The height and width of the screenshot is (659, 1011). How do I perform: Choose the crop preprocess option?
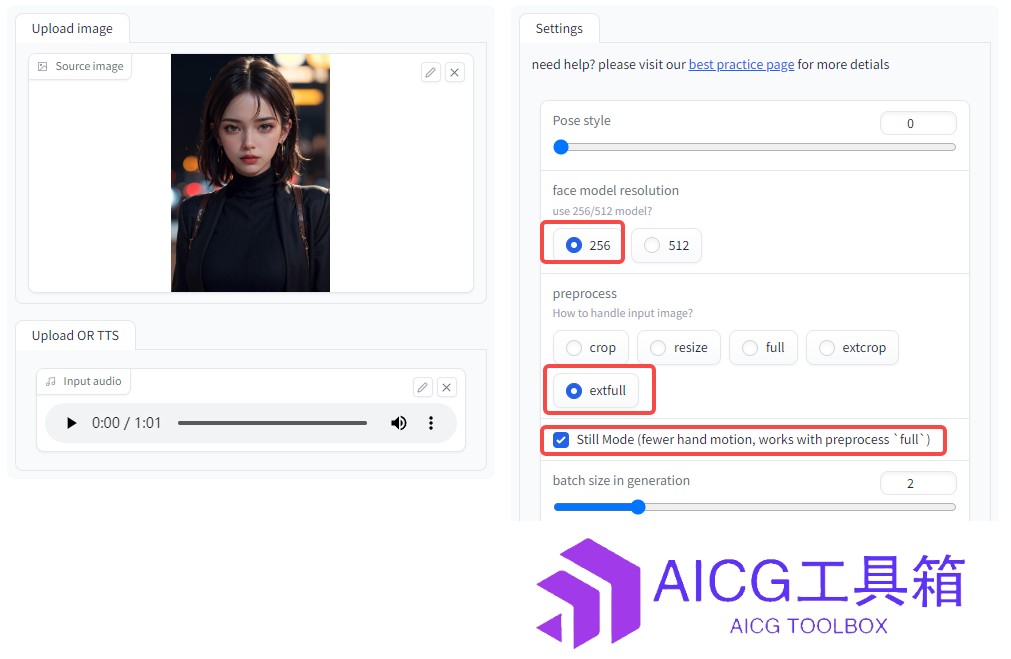591,348
